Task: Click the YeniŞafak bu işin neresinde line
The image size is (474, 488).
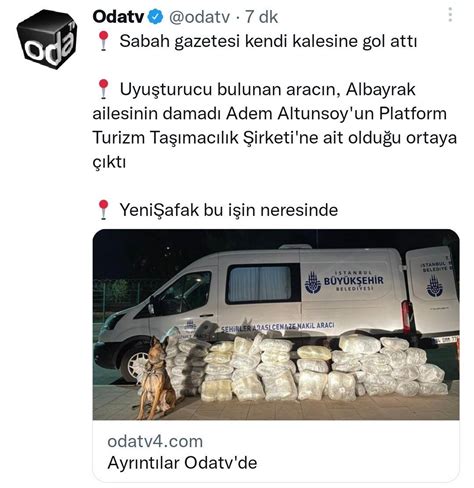Action: point(229,210)
